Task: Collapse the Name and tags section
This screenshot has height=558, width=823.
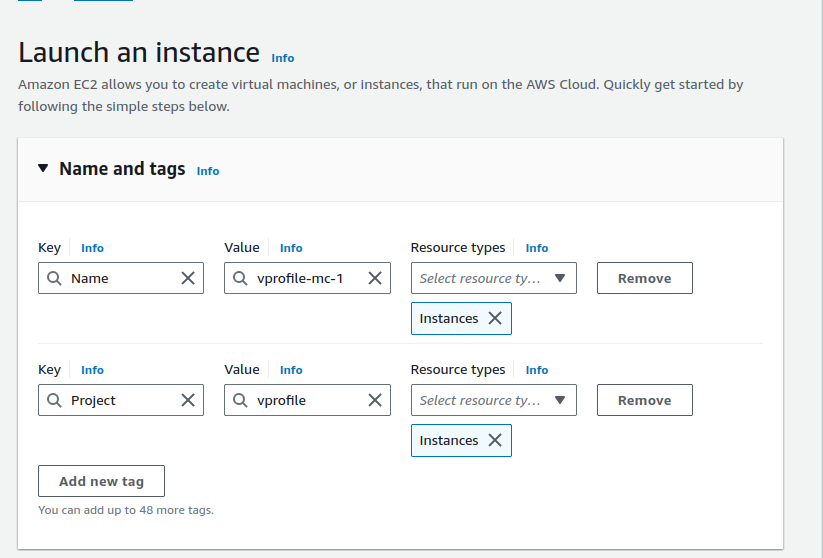Action: [x=43, y=169]
